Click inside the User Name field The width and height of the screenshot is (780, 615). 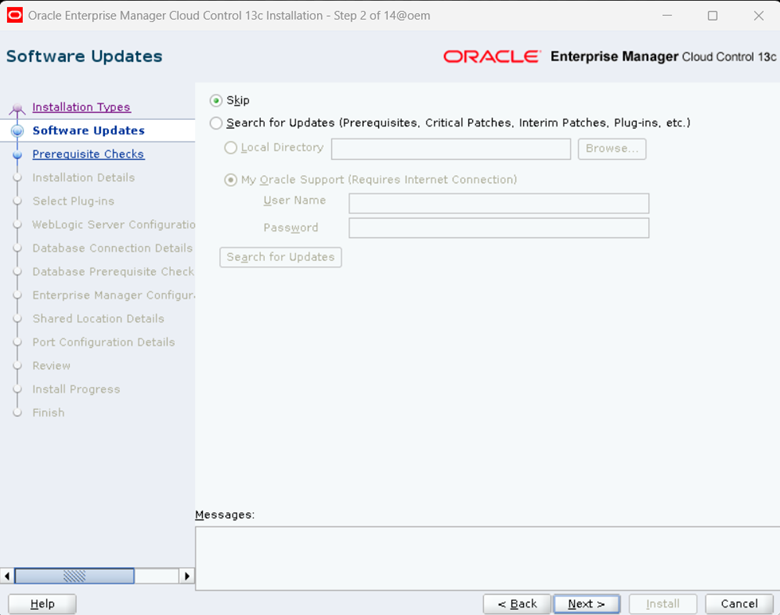[499, 203]
